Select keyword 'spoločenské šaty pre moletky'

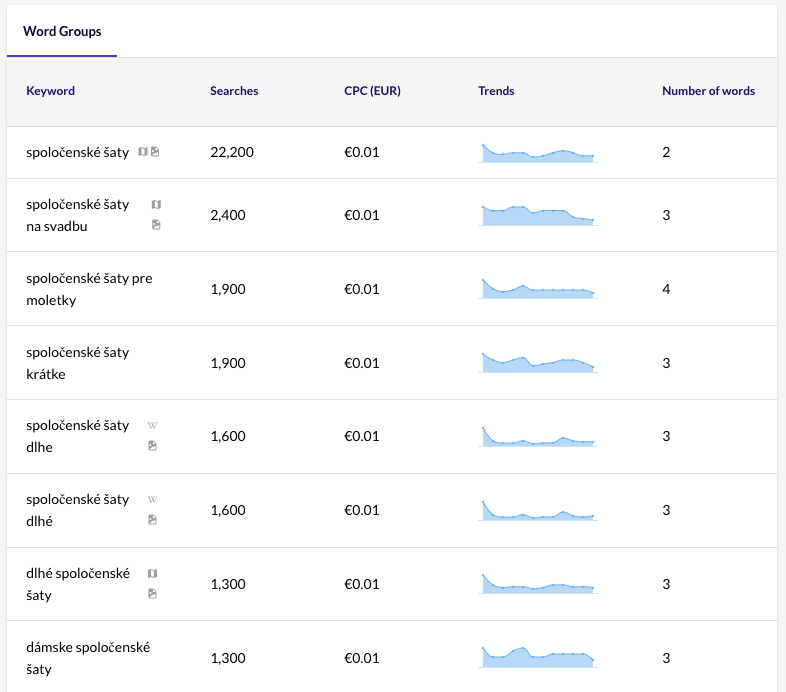[x=89, y=289]
